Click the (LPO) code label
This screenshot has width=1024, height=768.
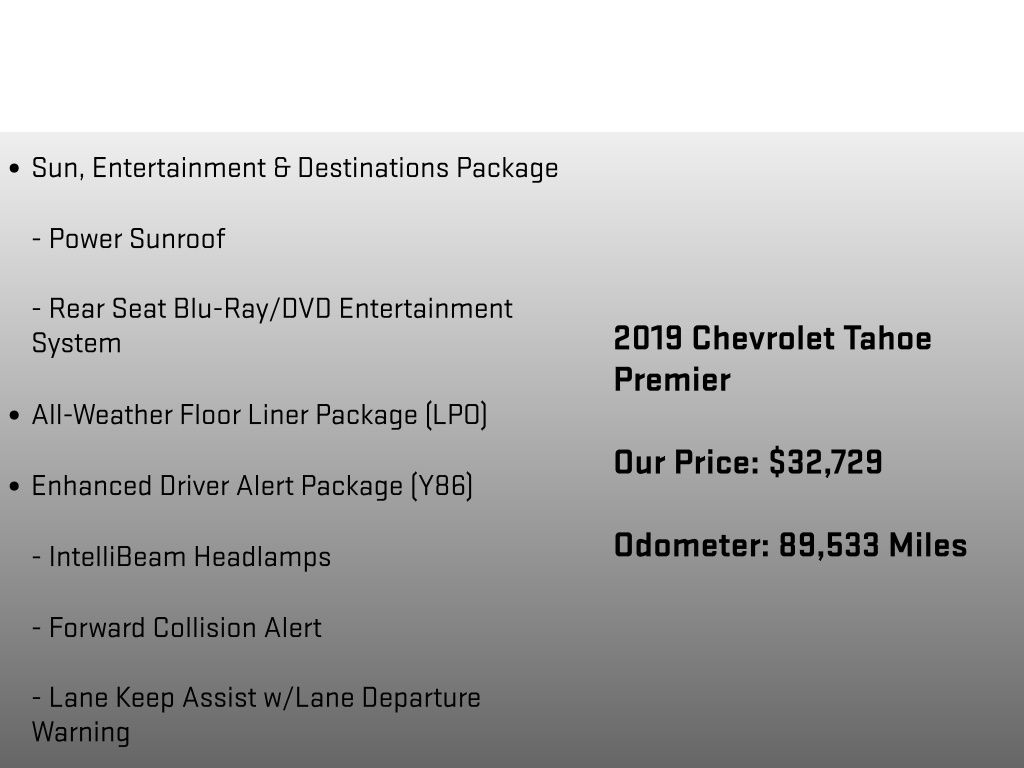[456, 415]
